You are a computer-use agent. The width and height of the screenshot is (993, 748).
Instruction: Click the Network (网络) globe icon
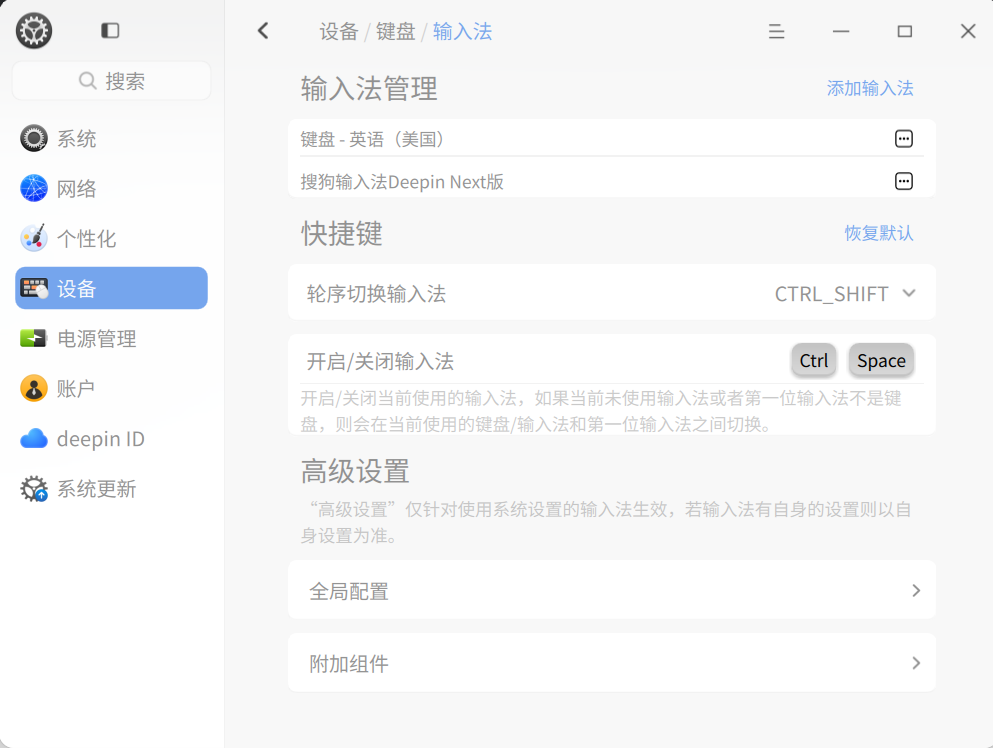[34, 188]
